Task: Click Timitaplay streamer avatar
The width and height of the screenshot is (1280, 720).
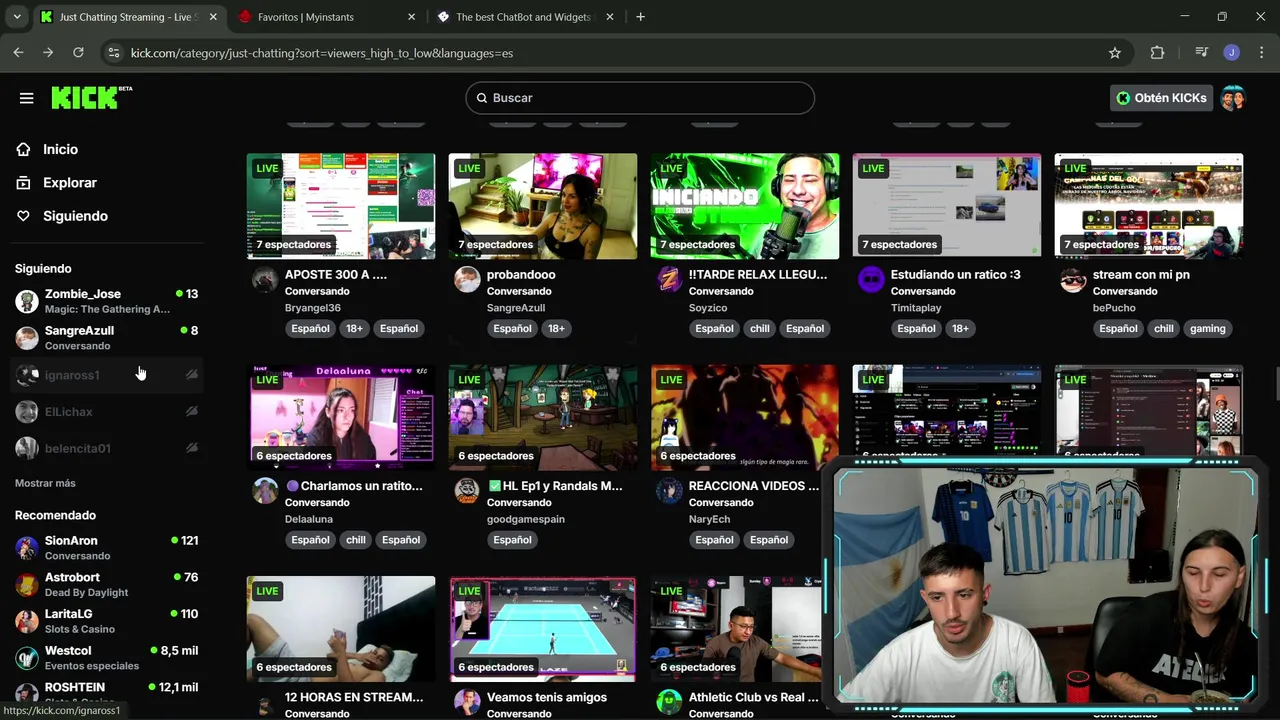Action: [x=871, y=279]
